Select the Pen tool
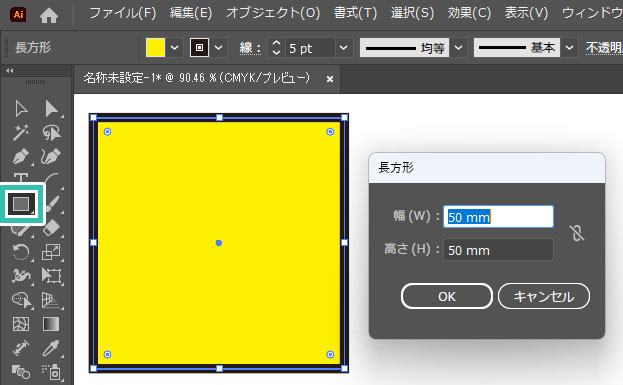This screenshot has height=385, width=623. tap(21, 157)
